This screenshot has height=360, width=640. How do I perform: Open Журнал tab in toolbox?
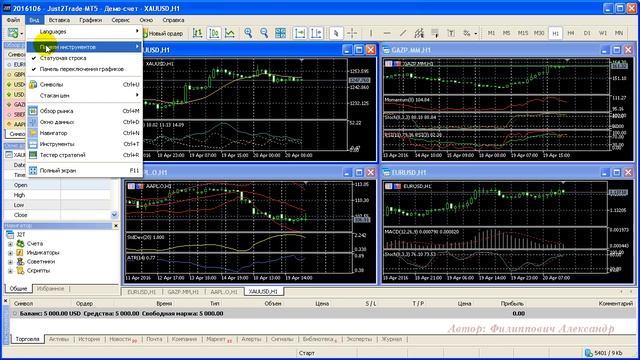pos(391,339)
